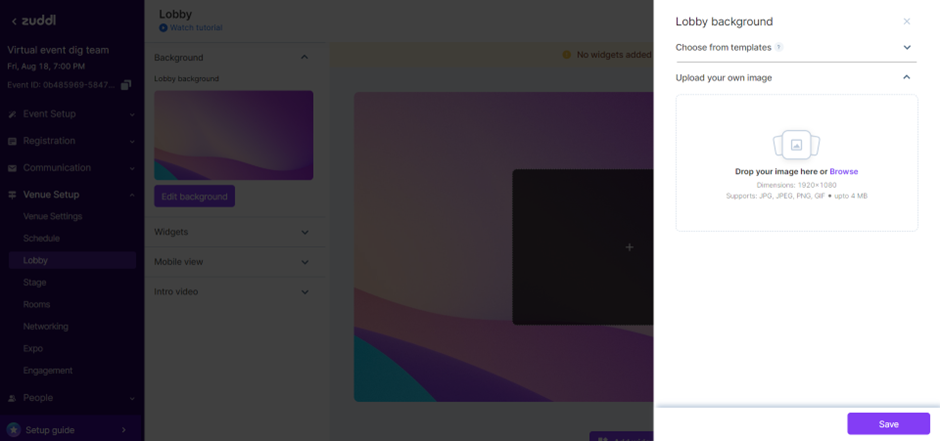Image resolution: width=940 pixels, height=441 pixels.
Task: Click the Venue Setup sidebar icon
Action: pyautogui.click(x=12, y=195)
